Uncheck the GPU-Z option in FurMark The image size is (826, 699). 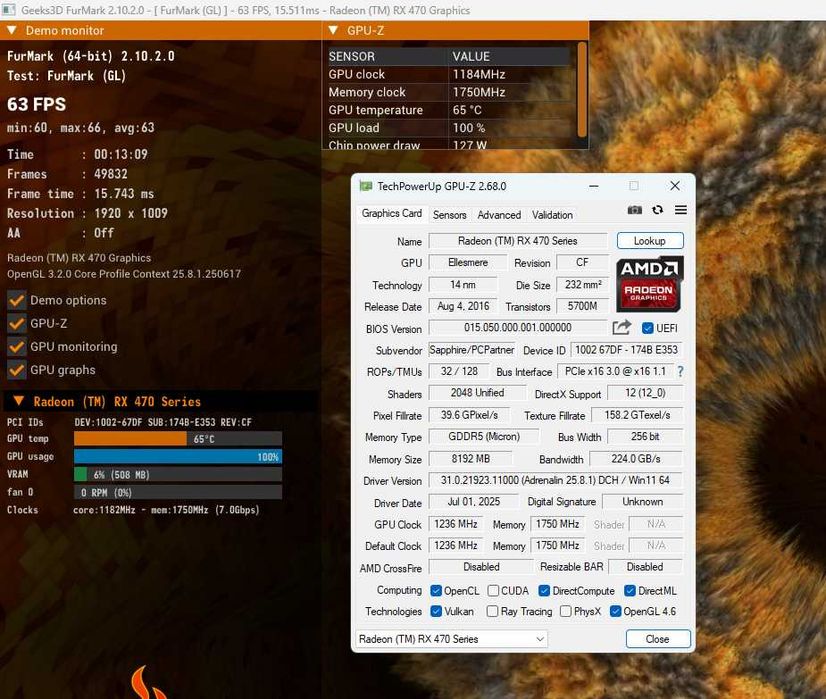click(x=17, y=323)
